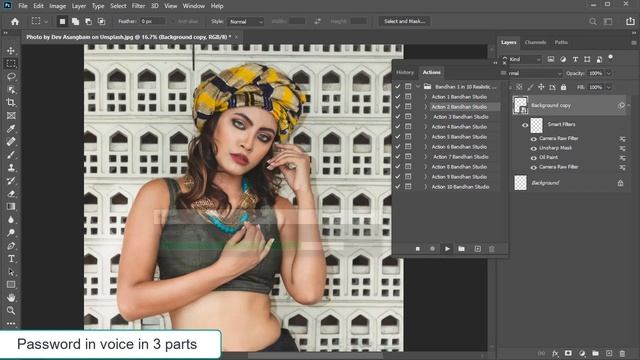Hide the Oil Paint filter
Viewport: 640px width, 360px height.
coord(533,158)
